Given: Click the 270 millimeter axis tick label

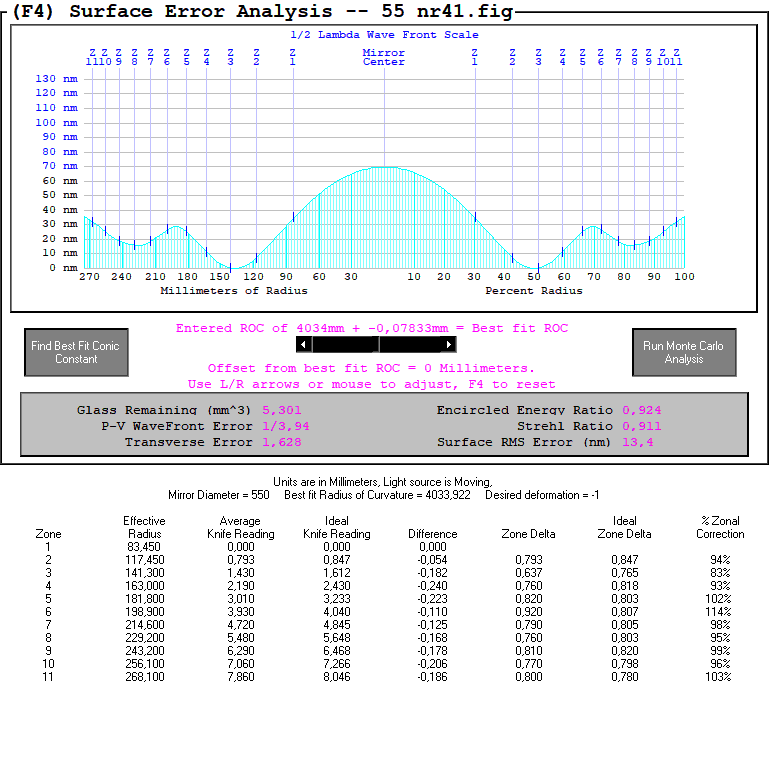Looking at the screenshot, I should 89,277.
